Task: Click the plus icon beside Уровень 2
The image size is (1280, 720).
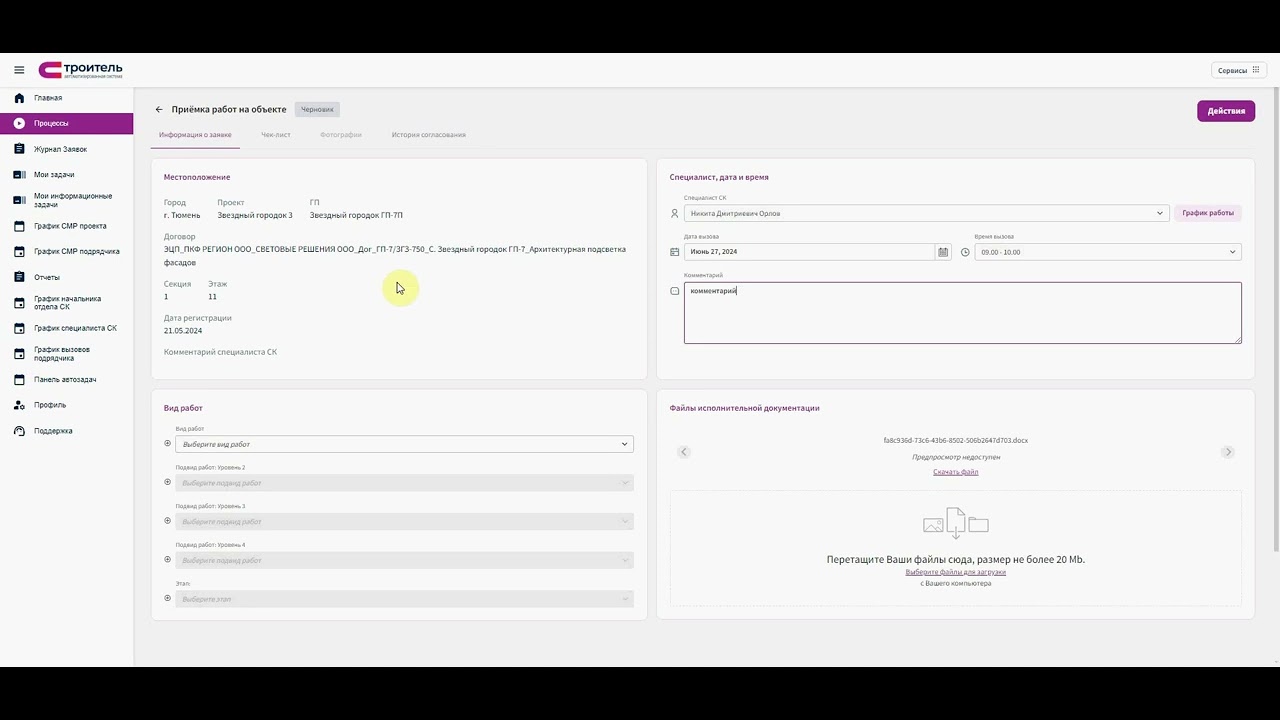Action: coord(167,482)
